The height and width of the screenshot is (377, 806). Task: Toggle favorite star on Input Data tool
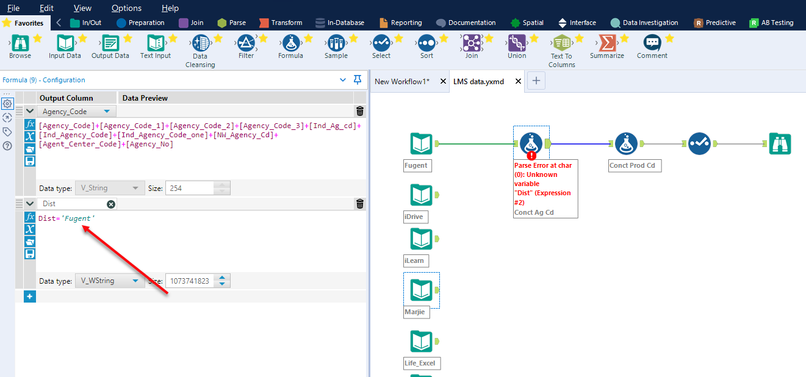(82, 38)
